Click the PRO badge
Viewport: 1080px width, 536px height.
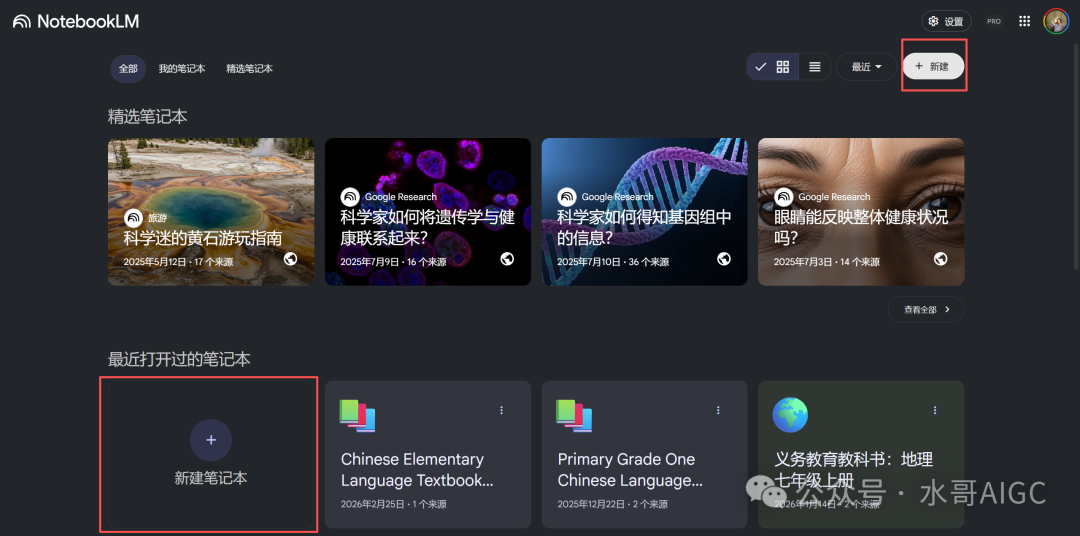(994, 21)
